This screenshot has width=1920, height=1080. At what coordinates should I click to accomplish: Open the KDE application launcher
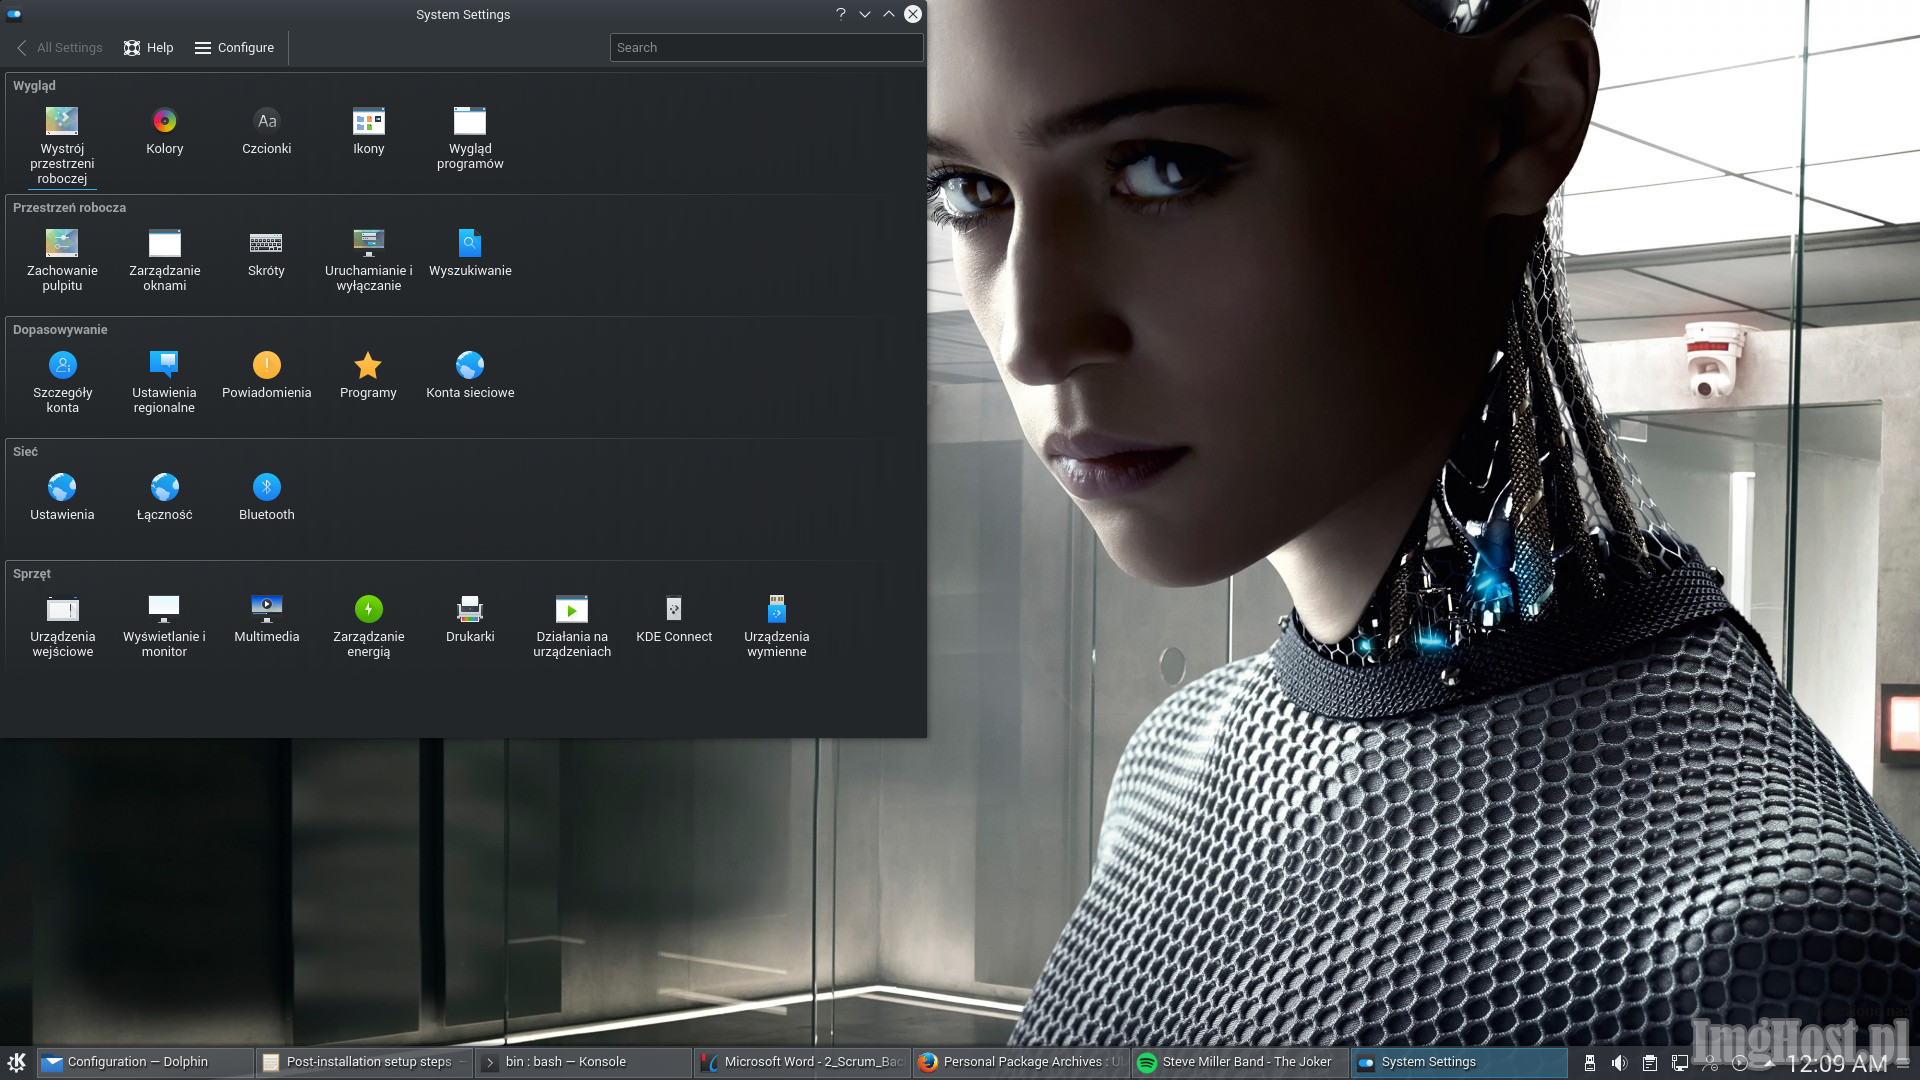(17, 1062)
